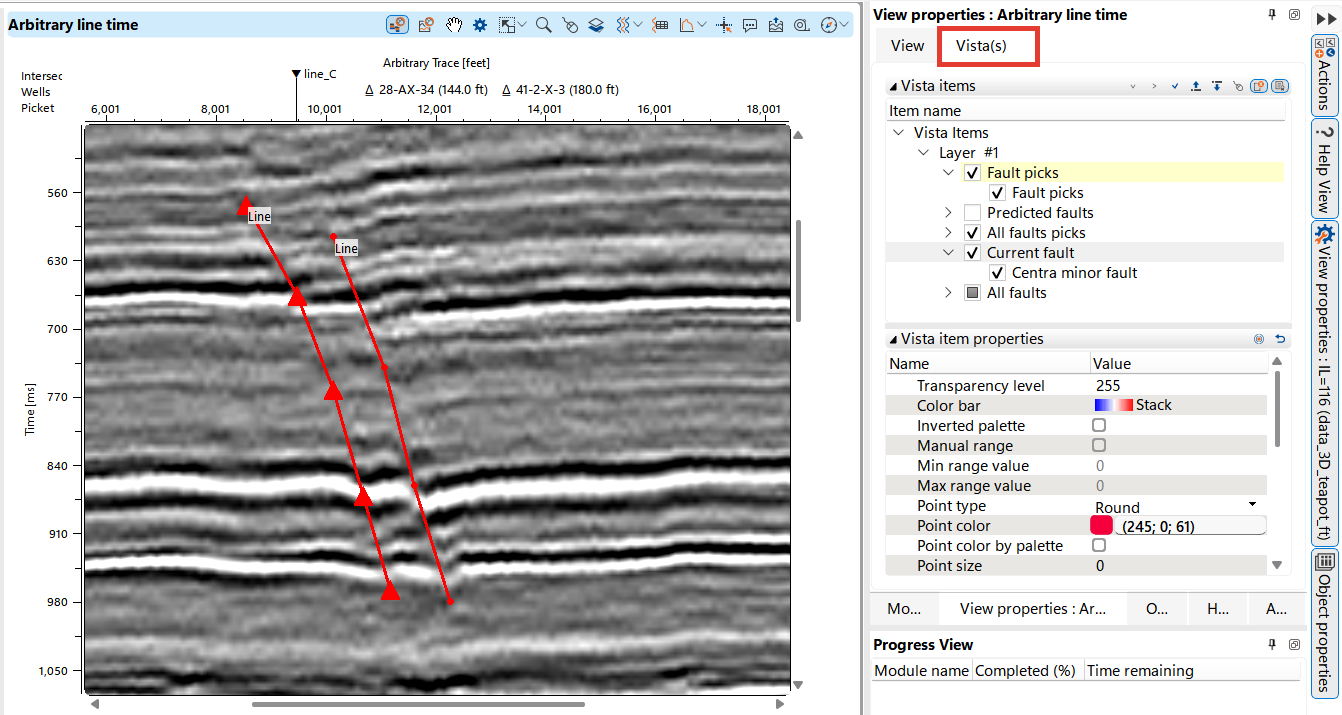Expand the All faults picks item
Screen dimensions: 1342x715
[x=947, y=232]
